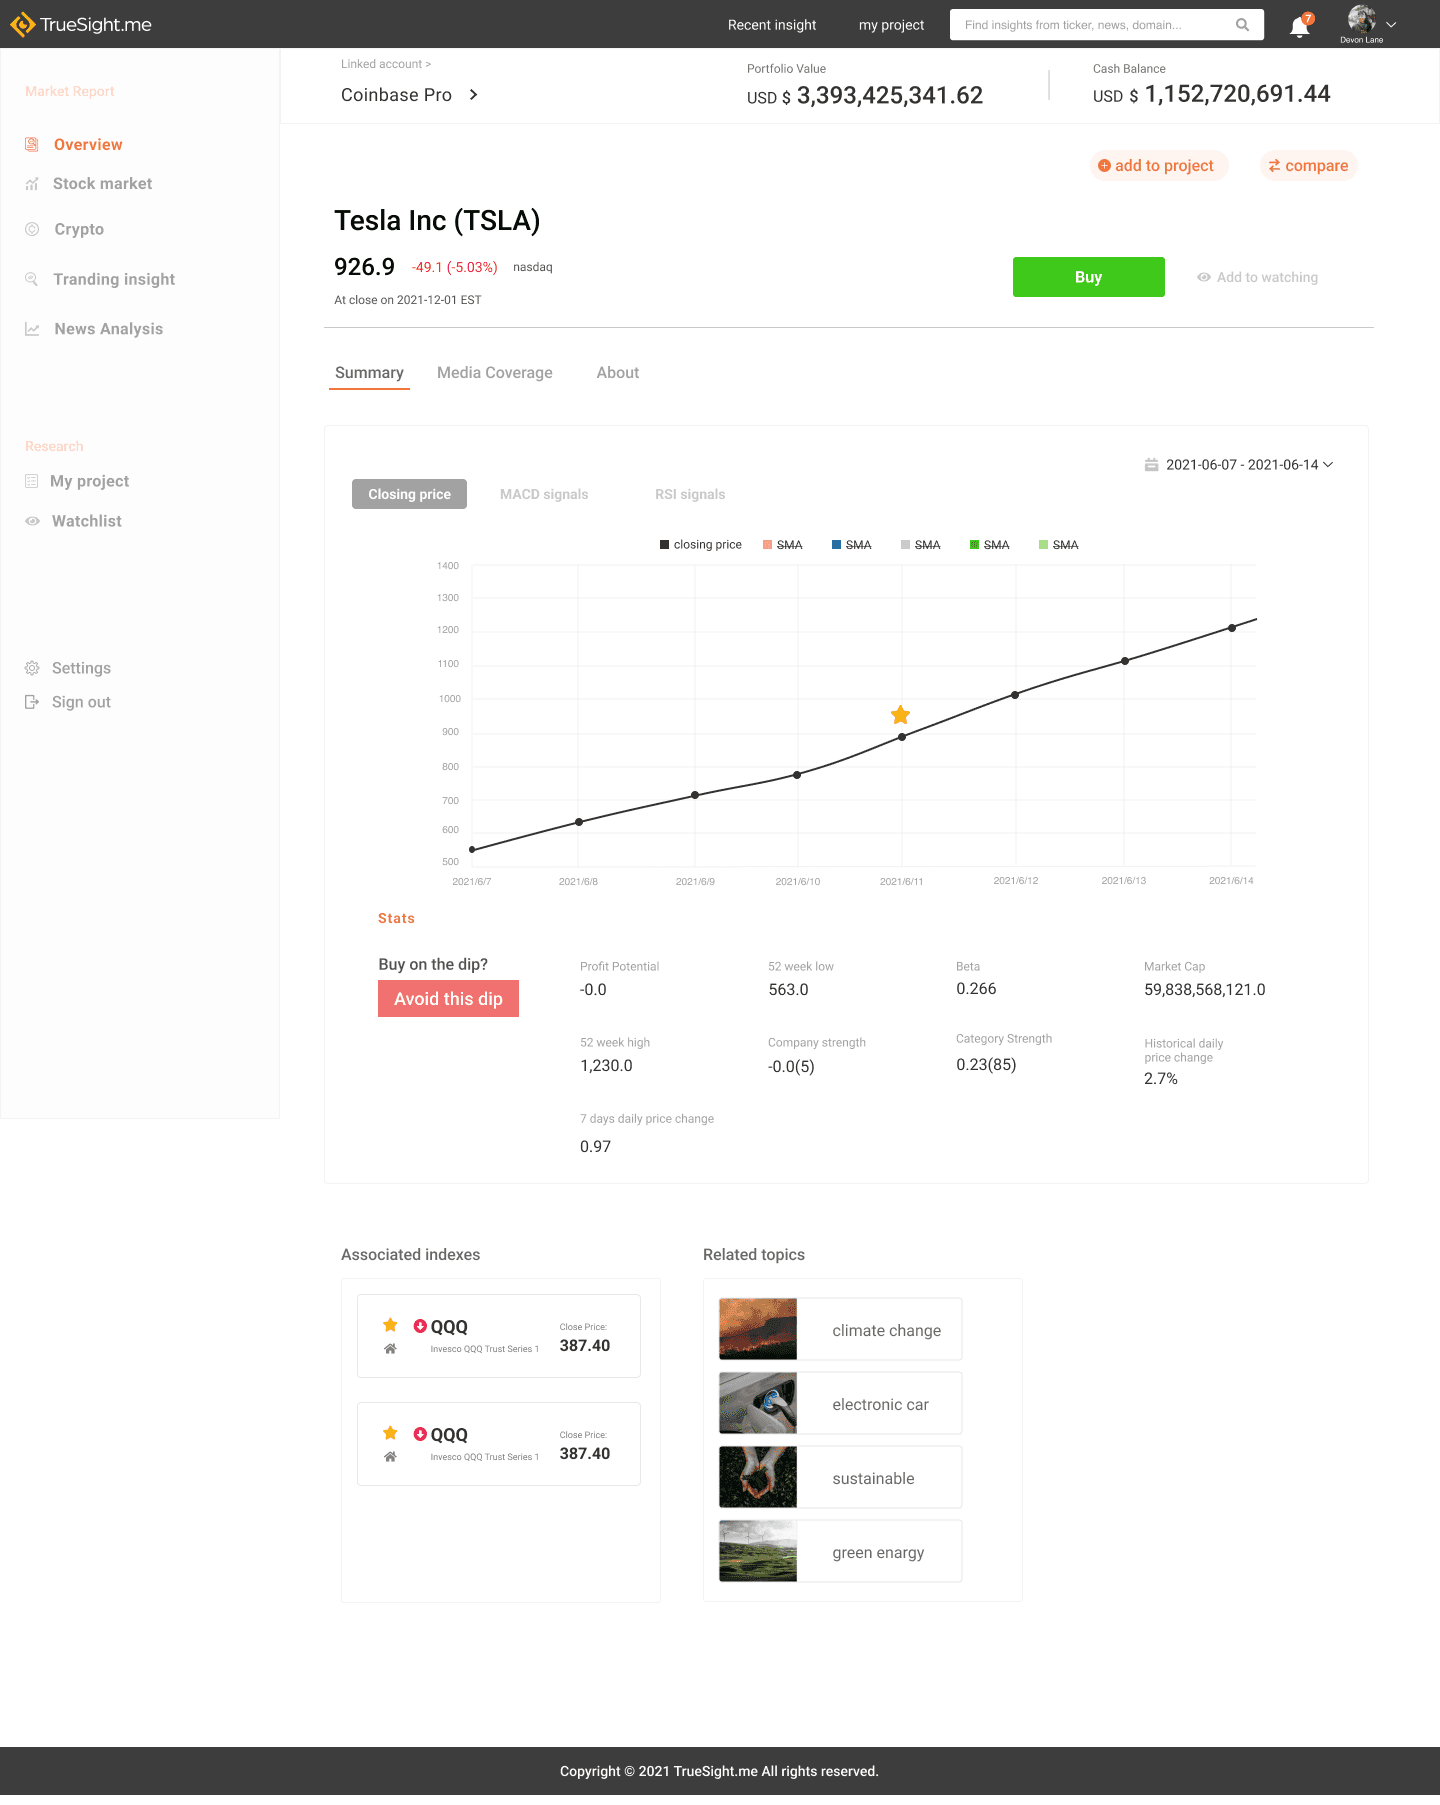Open Stock market in sidebar
Viewport: 1440px width, 1805px height.
coord(102,184)
